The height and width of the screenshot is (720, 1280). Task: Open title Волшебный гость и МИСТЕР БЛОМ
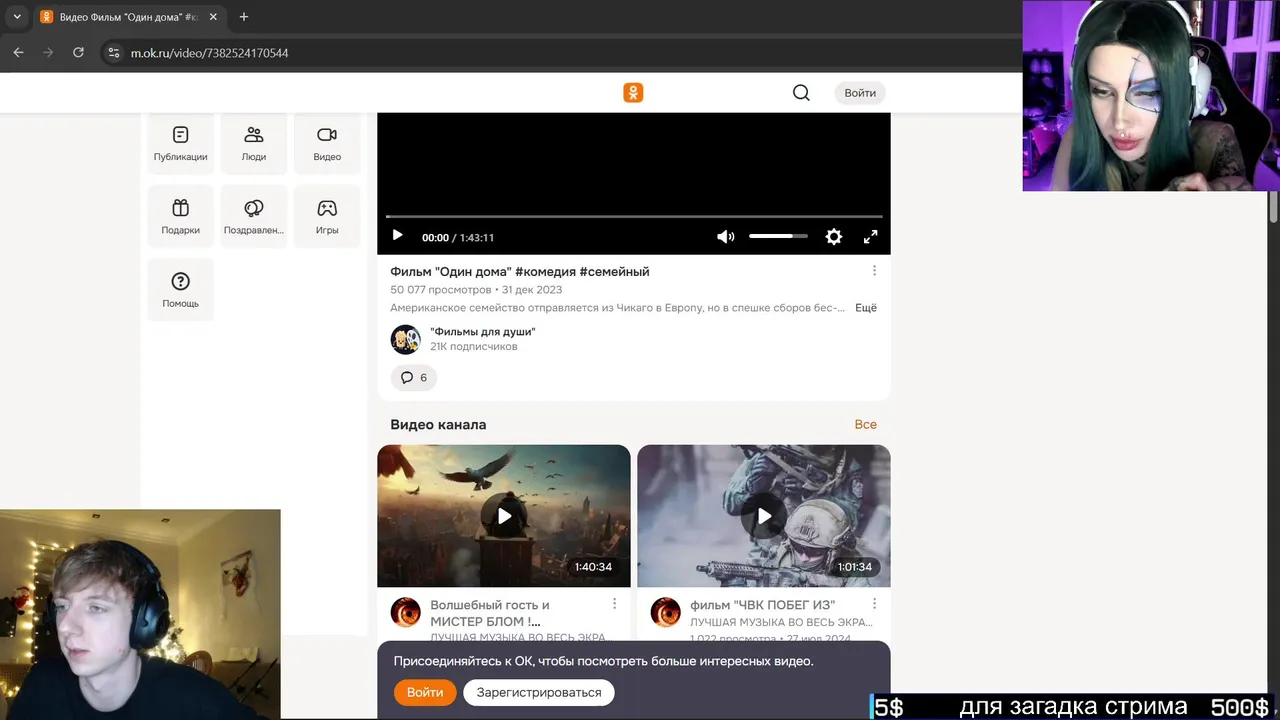(x=490, y=613)
